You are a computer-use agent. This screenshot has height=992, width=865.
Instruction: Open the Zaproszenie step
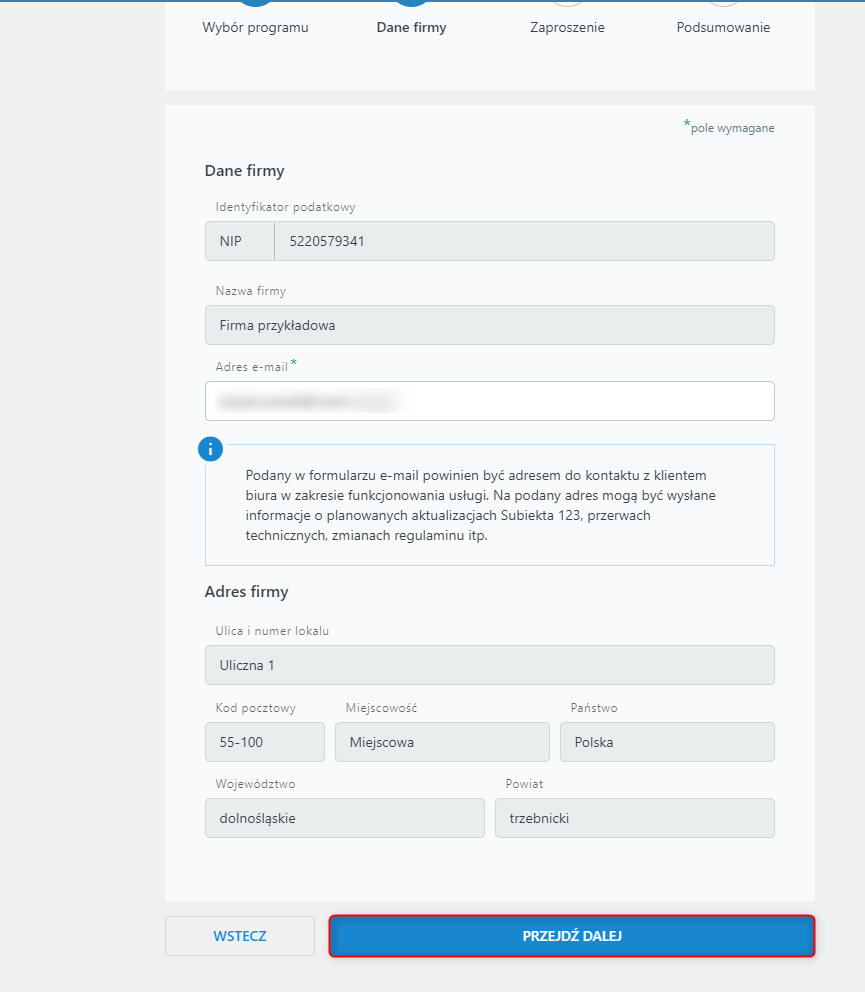pos(567,27)
